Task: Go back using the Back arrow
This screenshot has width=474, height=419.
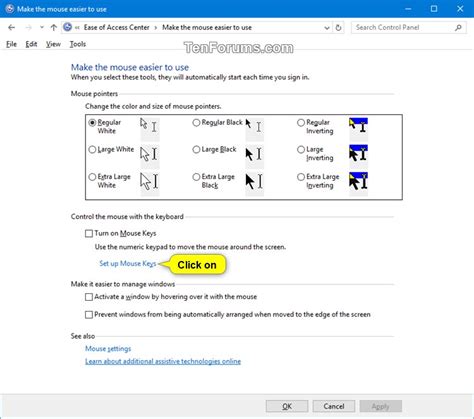Action: [x=11, y=27]
